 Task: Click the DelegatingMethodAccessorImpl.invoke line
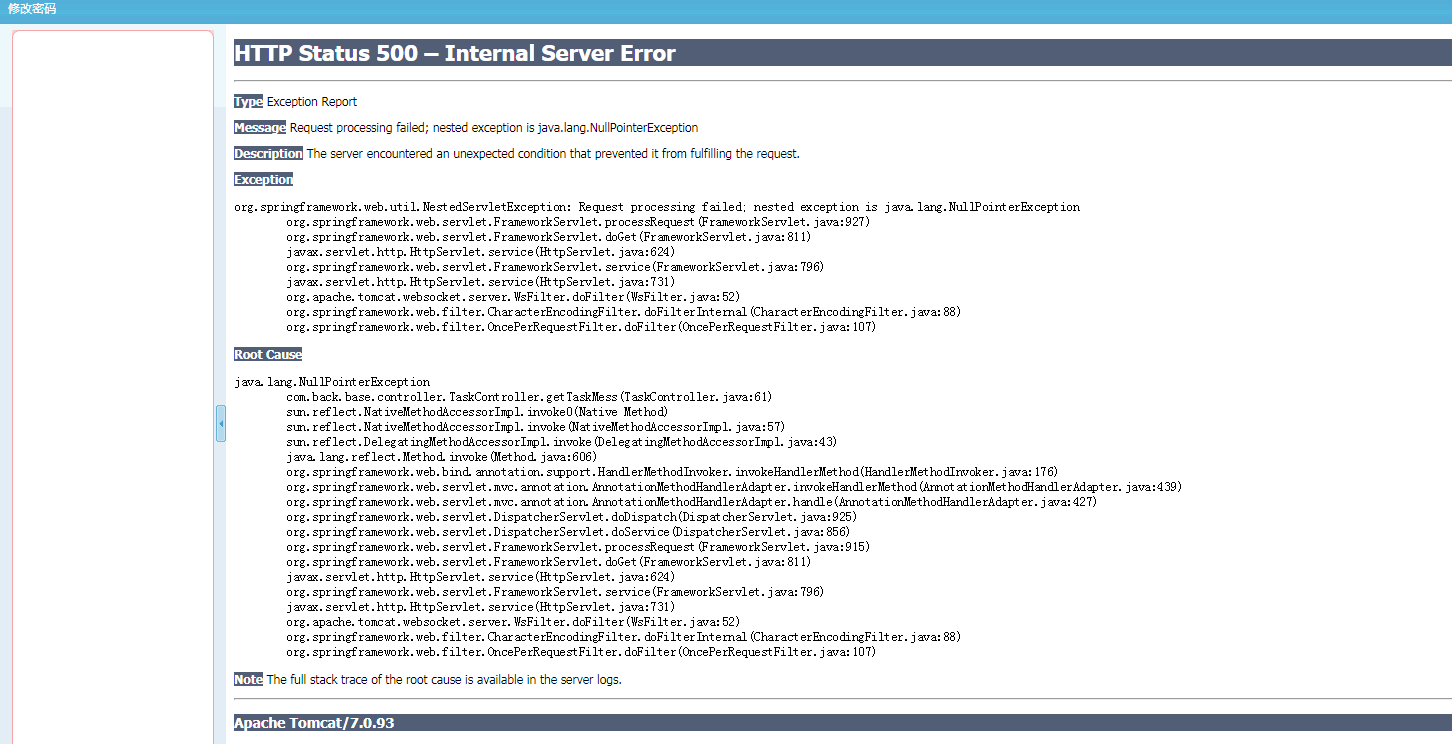(561, 442)
